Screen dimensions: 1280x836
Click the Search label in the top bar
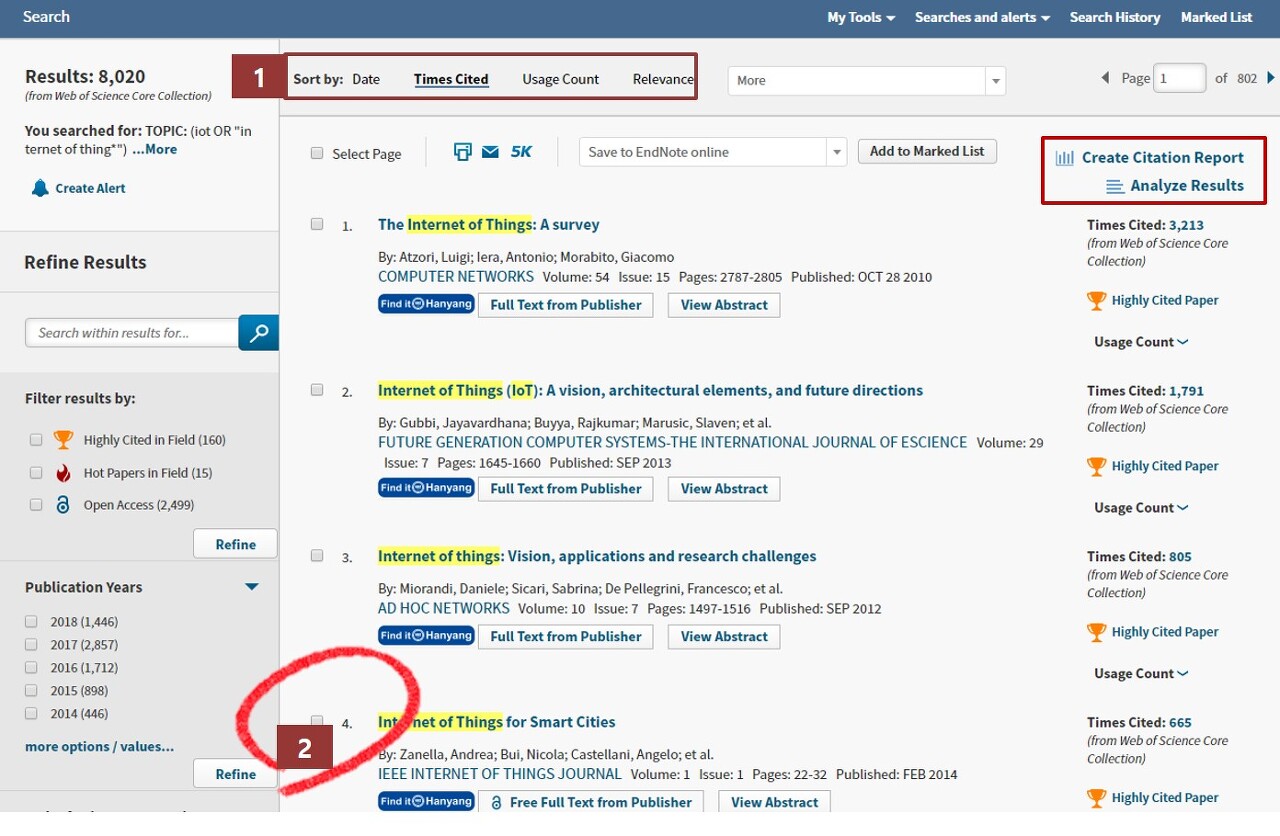[x=46, y=16]
